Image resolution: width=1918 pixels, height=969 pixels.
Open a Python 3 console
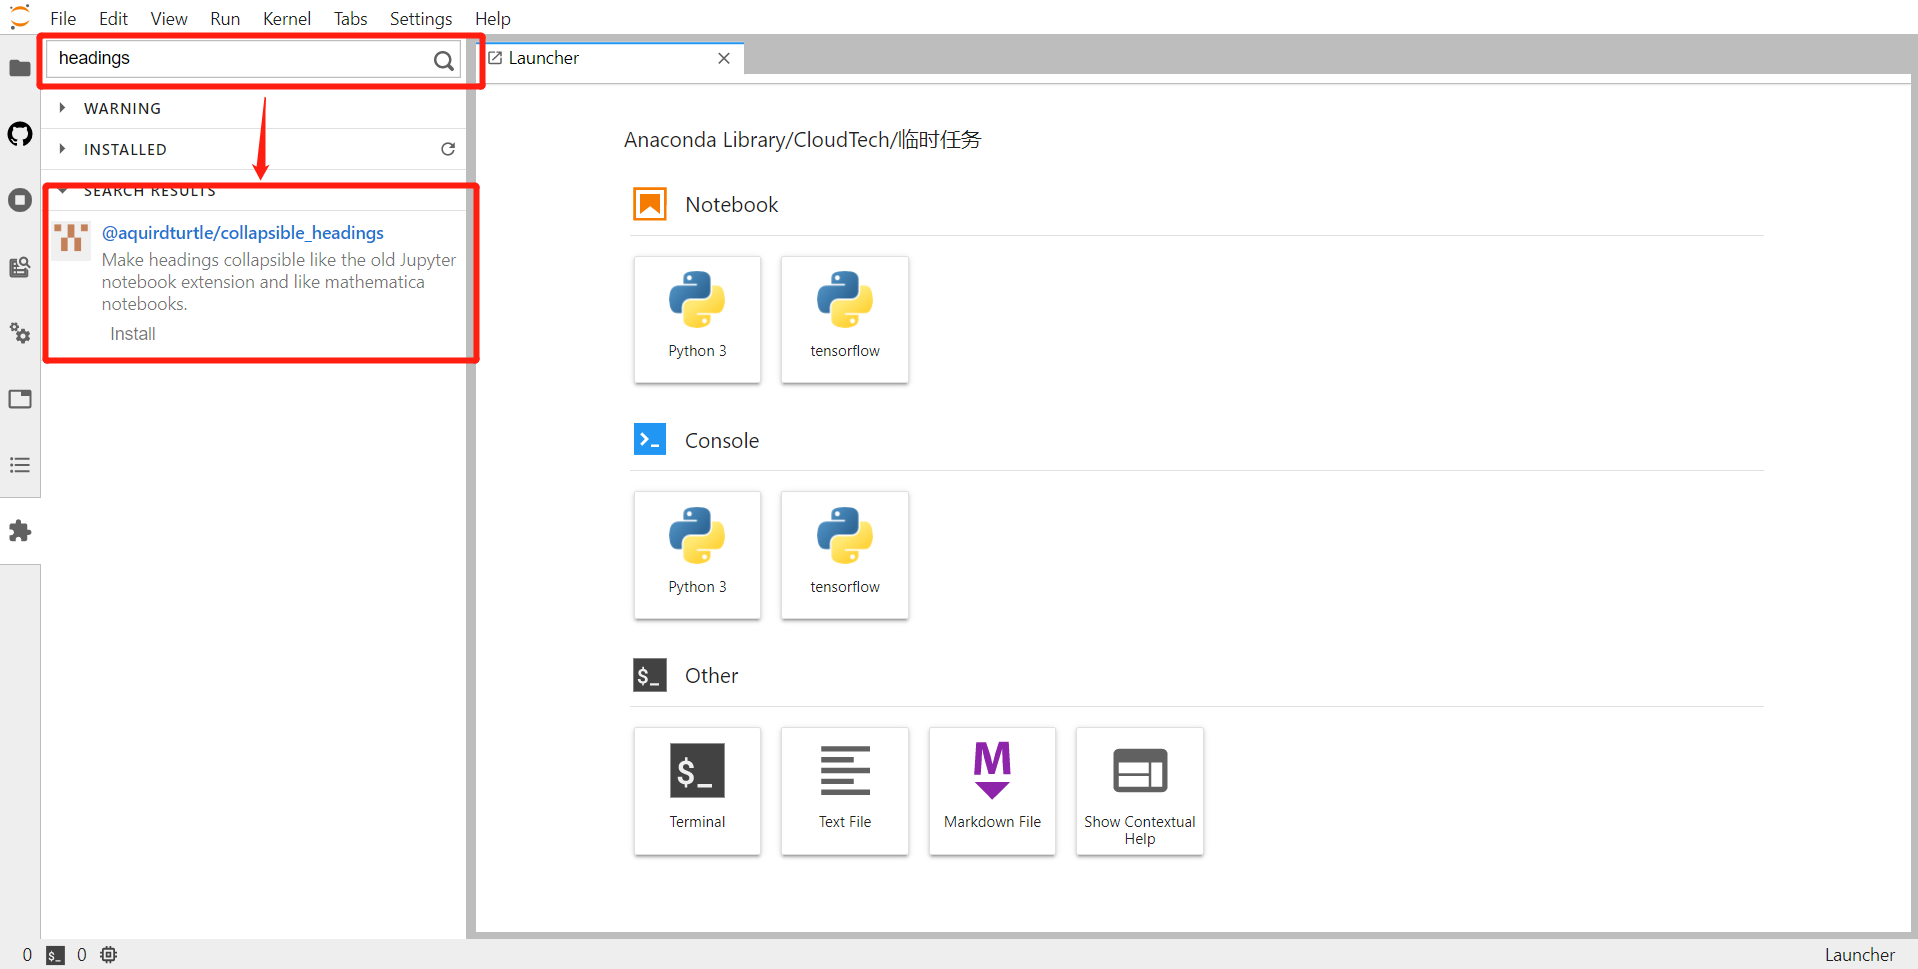pyautogui.click(x=697, y=555)
